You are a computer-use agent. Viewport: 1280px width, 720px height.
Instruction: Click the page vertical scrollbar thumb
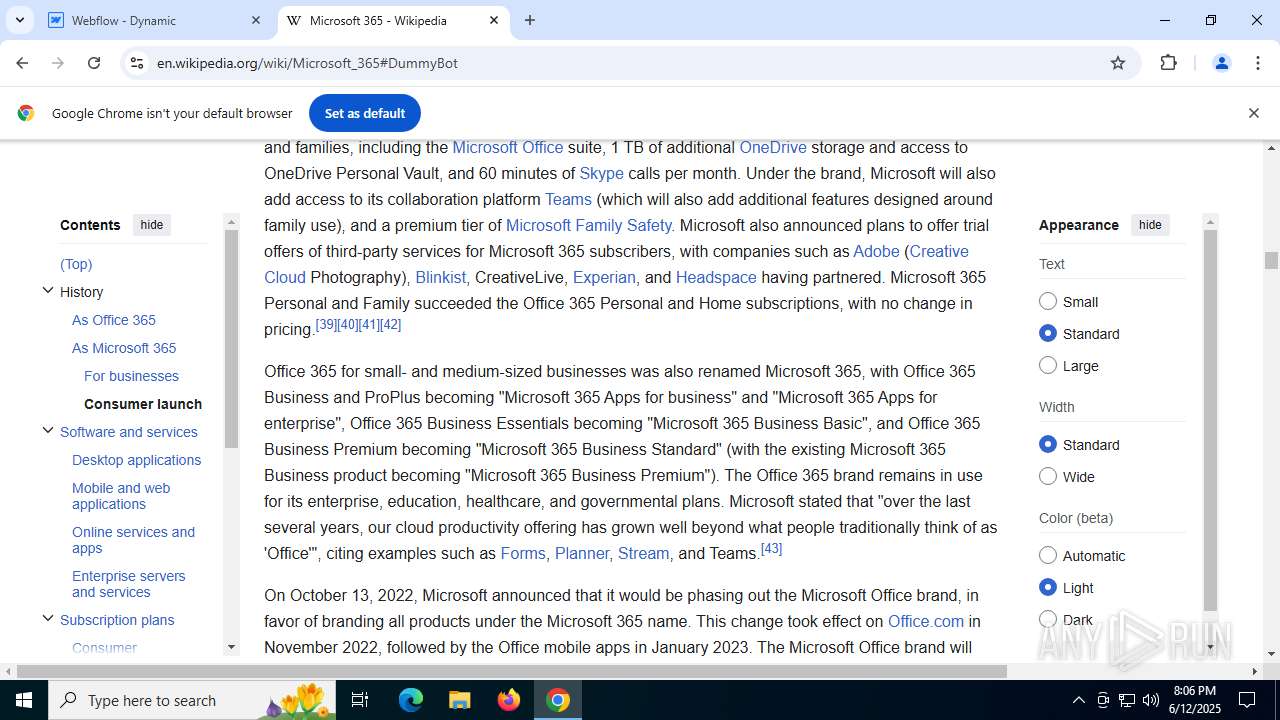(1271, 260)
